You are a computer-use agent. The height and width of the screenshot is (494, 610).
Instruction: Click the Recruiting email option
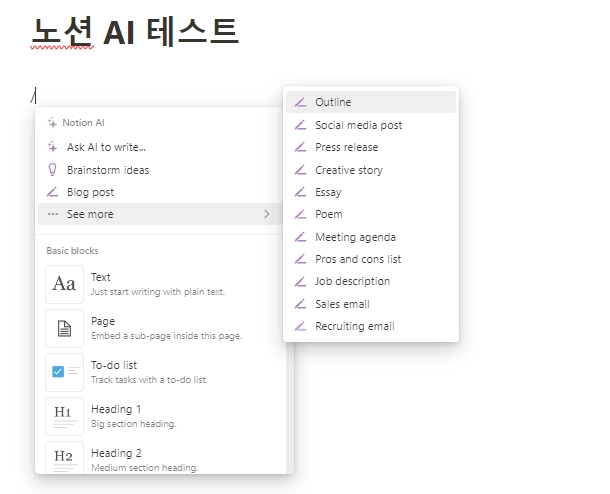pos(354,326)
